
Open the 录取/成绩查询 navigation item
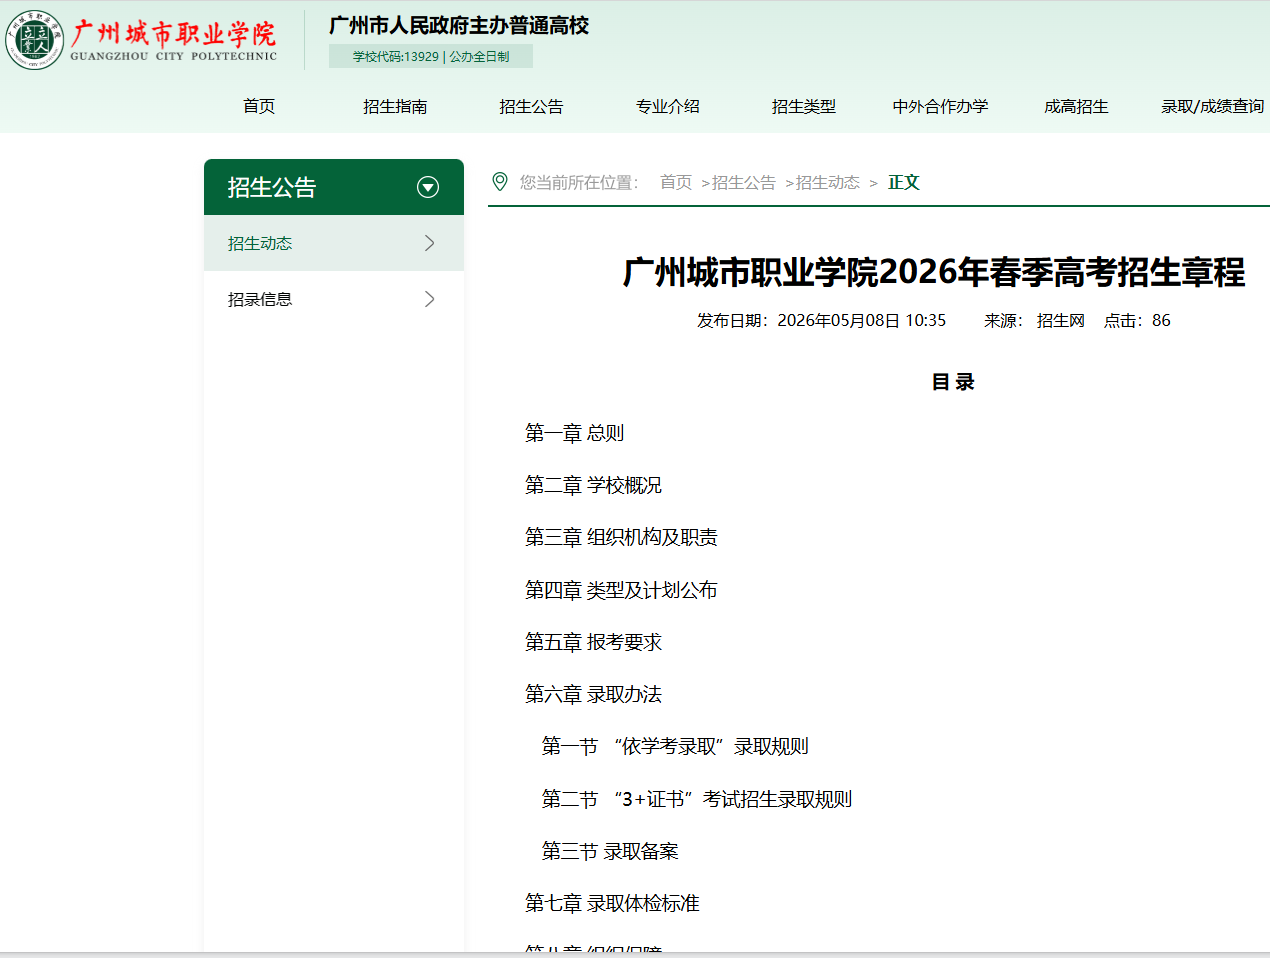[1212, 106]
